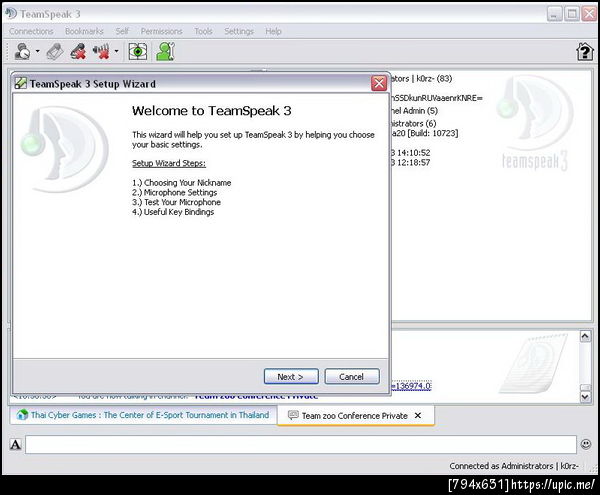Open the Settings menu
This screenshot has height=495, width=600.
point(239,31)
